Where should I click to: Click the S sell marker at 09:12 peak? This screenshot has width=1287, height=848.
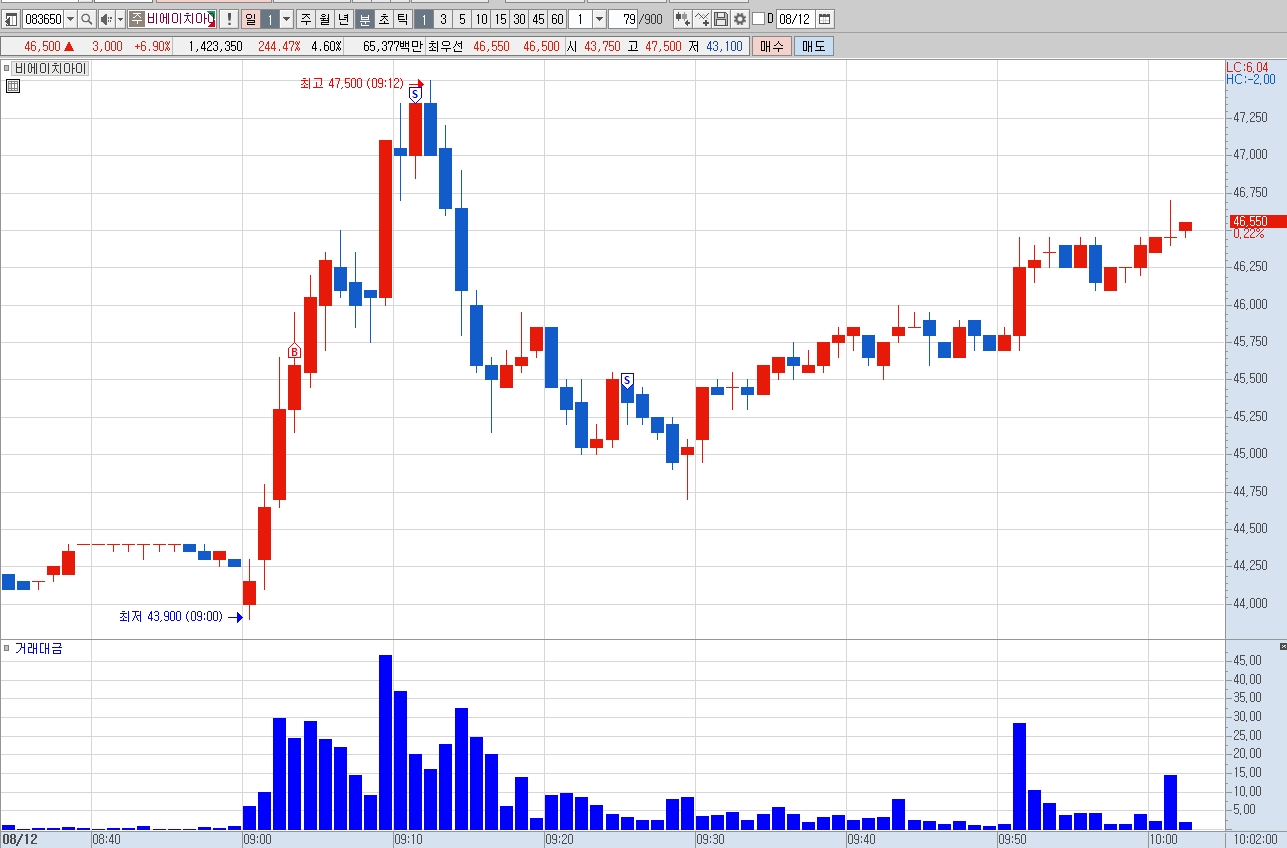[x=414, y=94]
